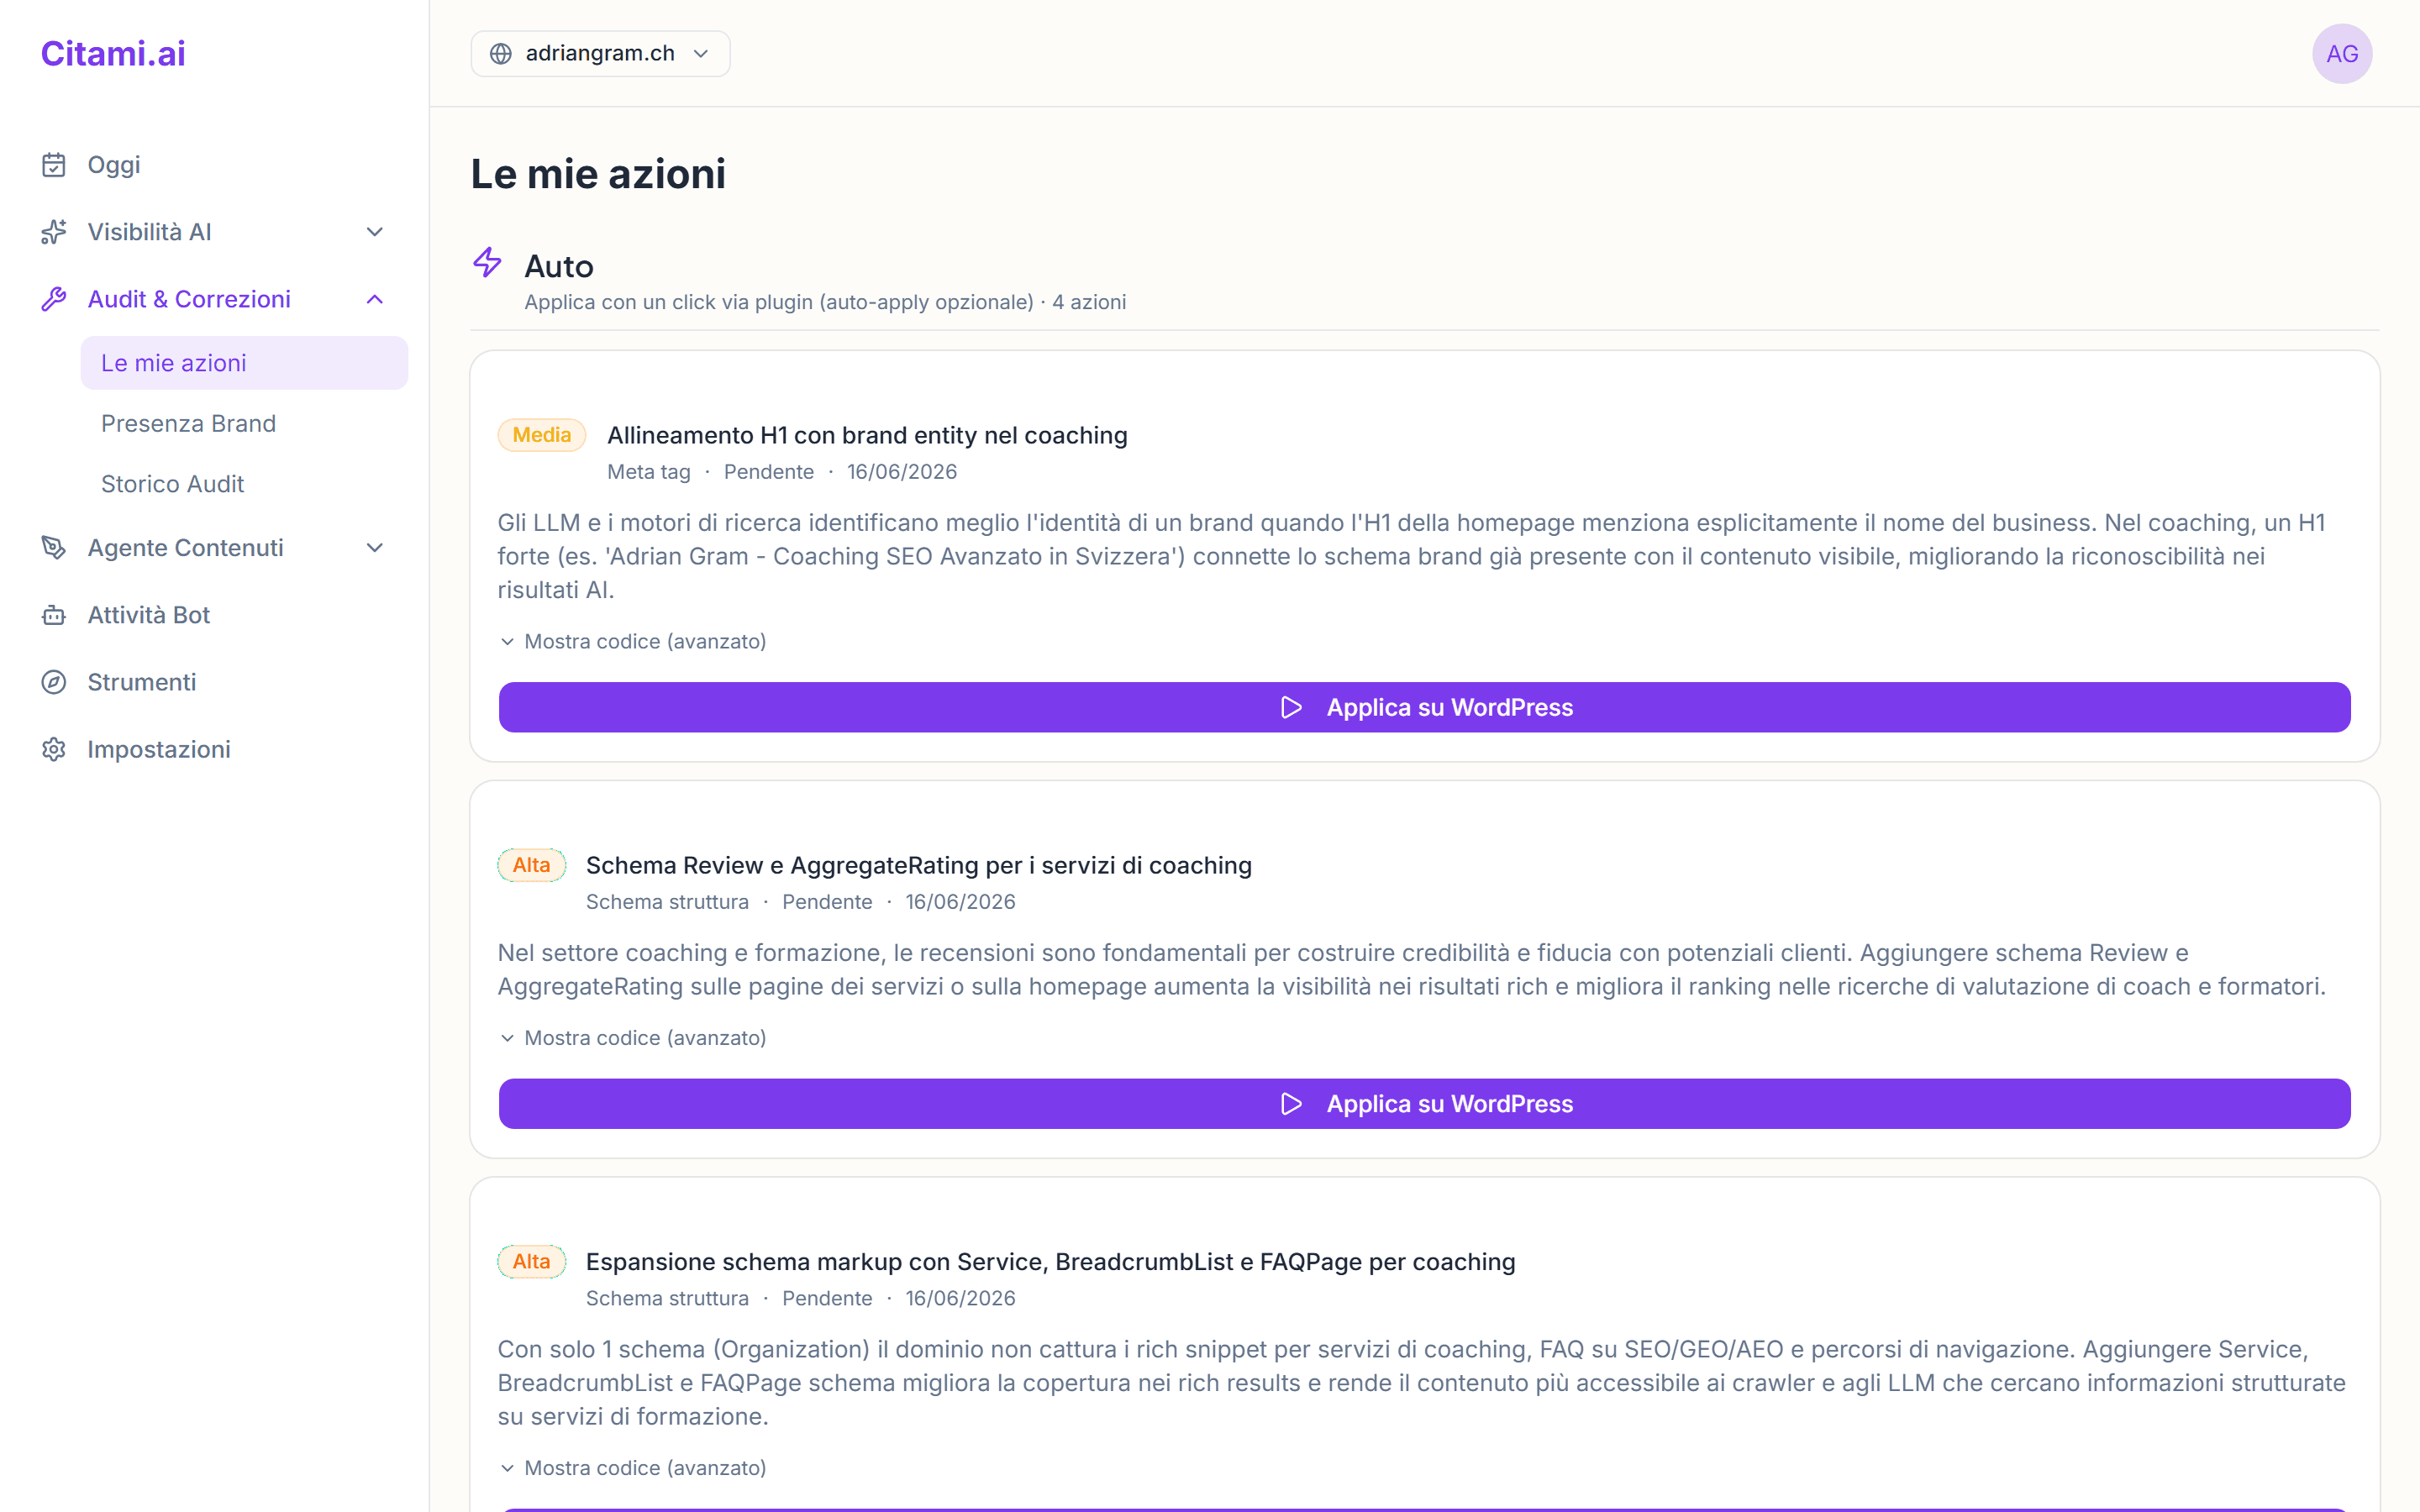Collapse the Audit & Correzioni section chevron
The height and width of the screenshot is (1512, 2420).
tap(375, 299)
